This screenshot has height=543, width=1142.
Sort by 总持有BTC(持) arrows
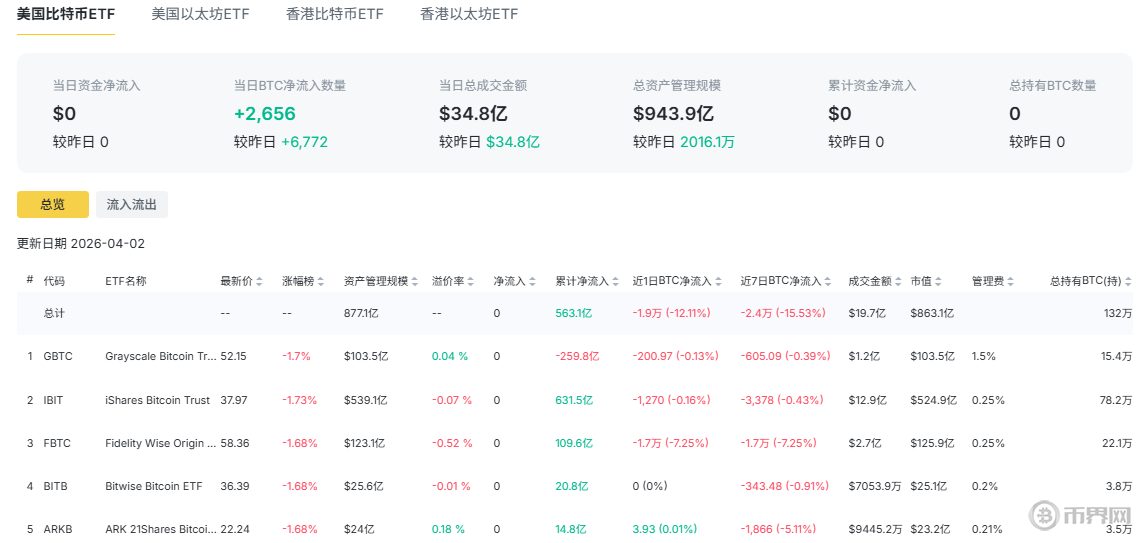pos(1128,282)
